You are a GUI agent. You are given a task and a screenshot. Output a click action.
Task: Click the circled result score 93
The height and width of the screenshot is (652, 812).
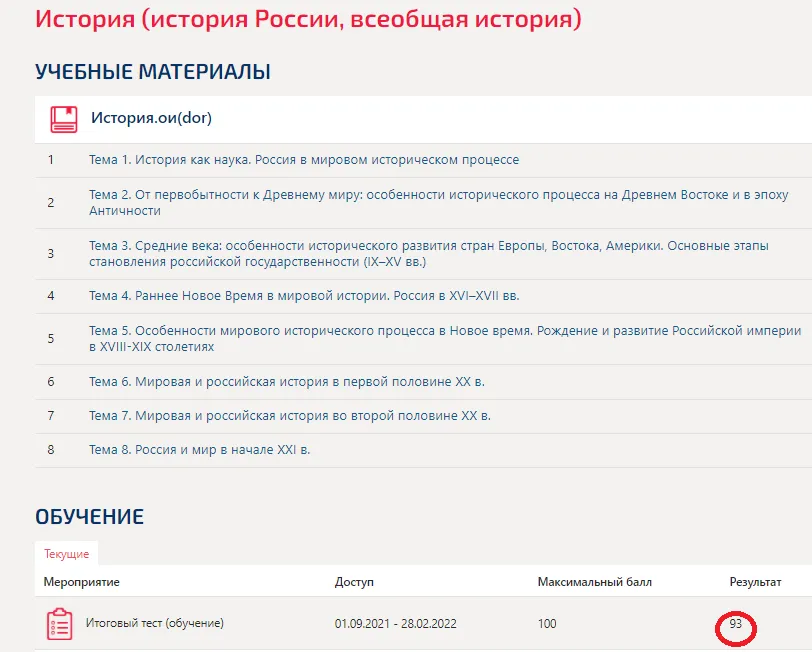[736, 625]
